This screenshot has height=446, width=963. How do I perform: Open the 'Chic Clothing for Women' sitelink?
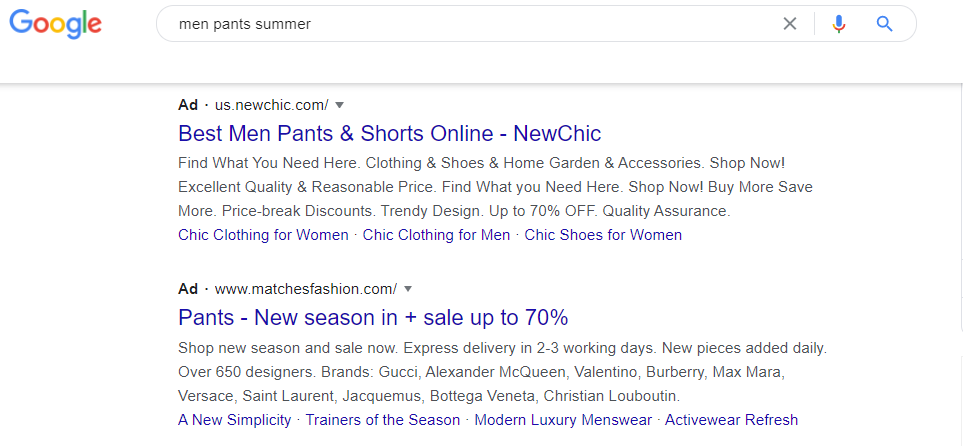263,235
